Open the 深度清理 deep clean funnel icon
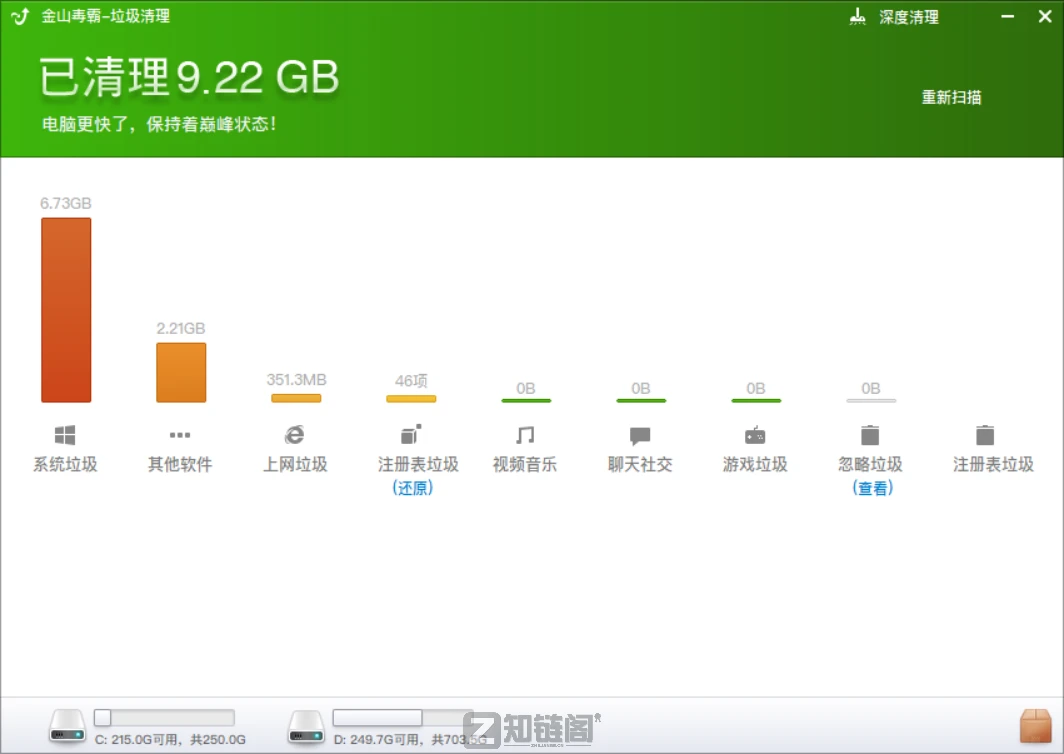This screenshot has width=1064, height=754. click(x=857, y=16)
